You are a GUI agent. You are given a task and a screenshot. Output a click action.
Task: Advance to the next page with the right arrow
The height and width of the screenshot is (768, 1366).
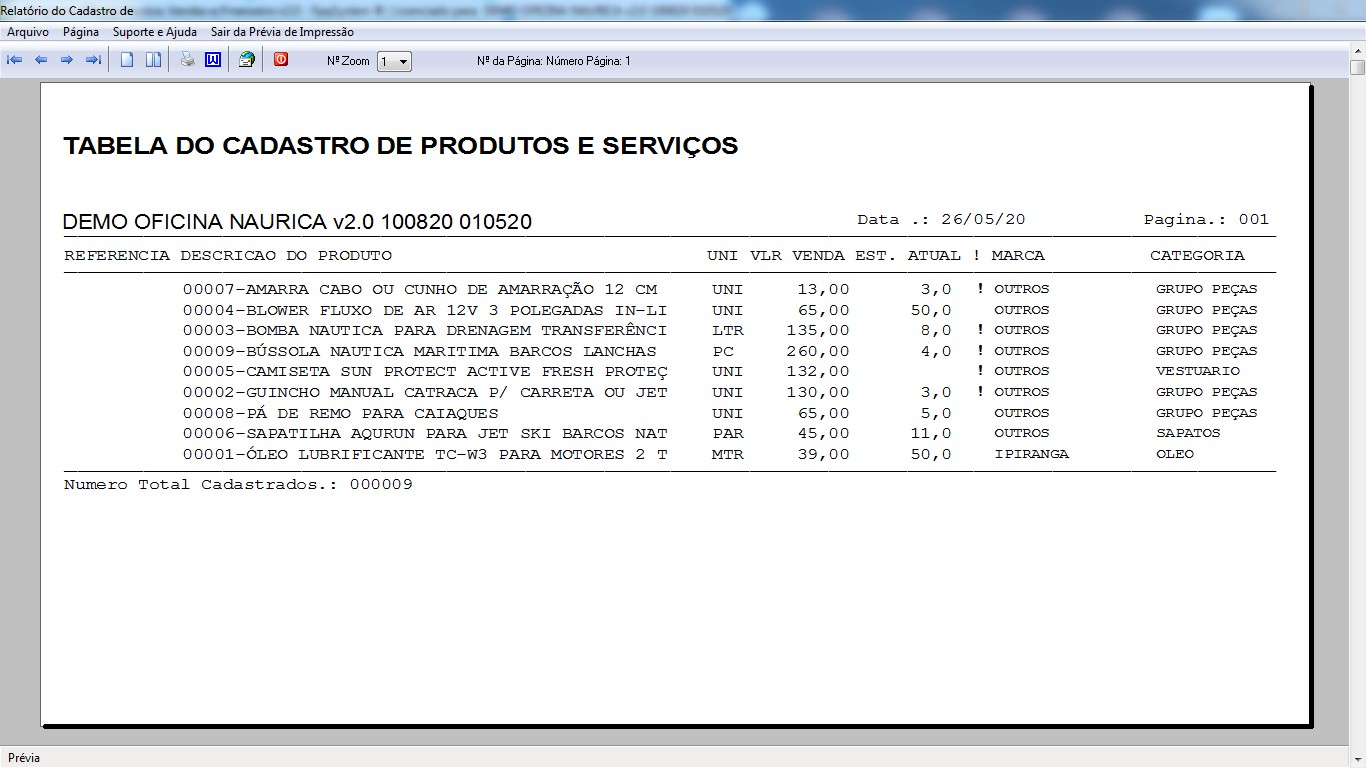[67, 60]
